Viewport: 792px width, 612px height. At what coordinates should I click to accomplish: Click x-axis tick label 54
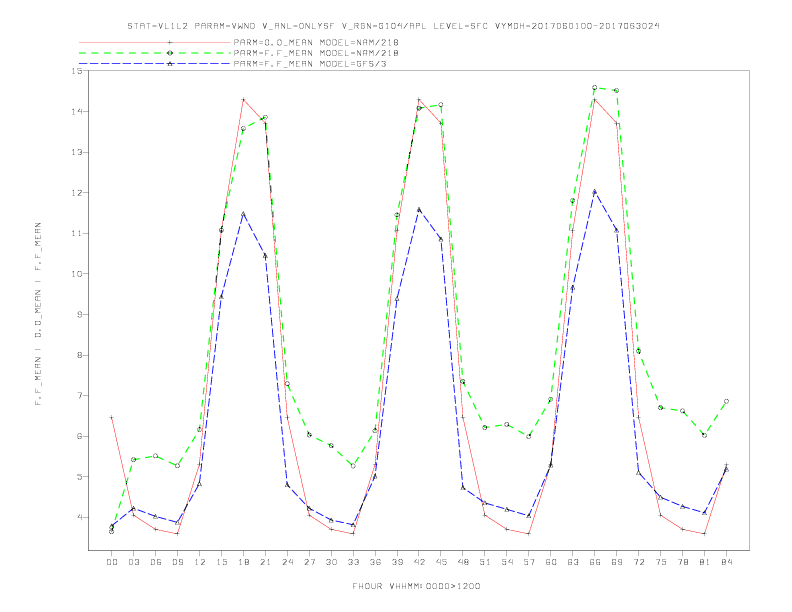click(507, 562)
